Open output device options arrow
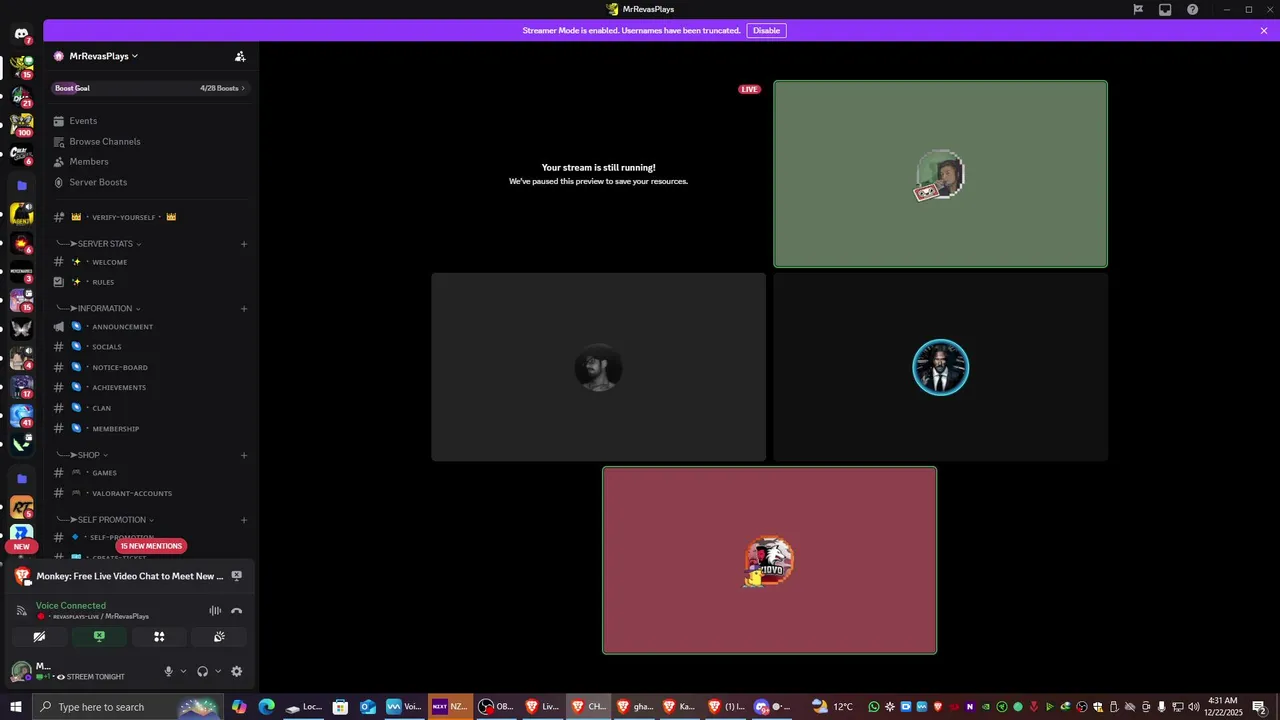 (x=218, y=672)
